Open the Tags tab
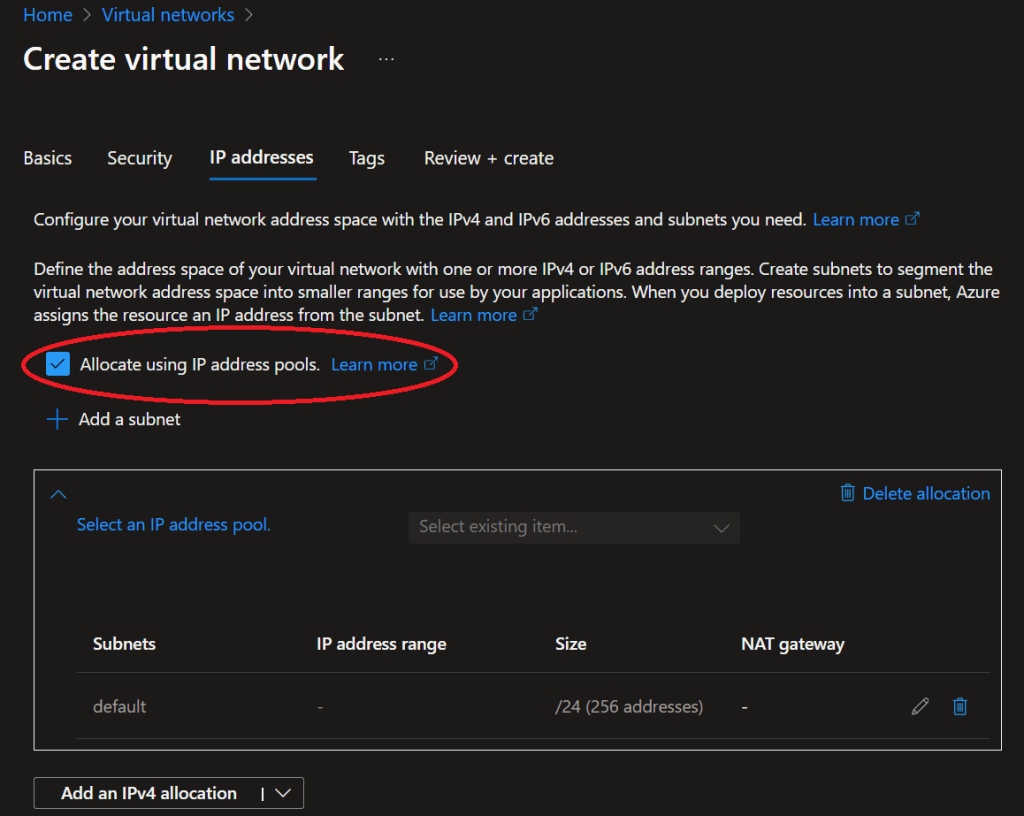 click(367, 158)
